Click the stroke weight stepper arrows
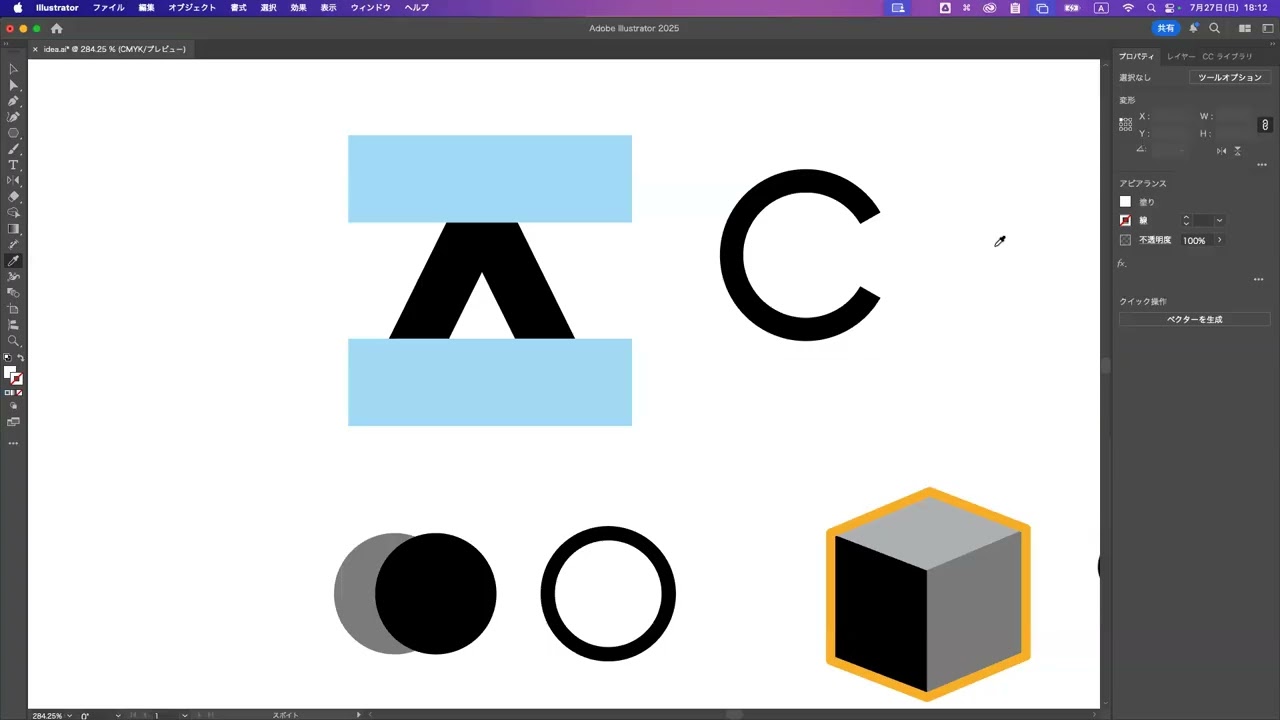1280x720 pixels. (x=1186, y=221)
